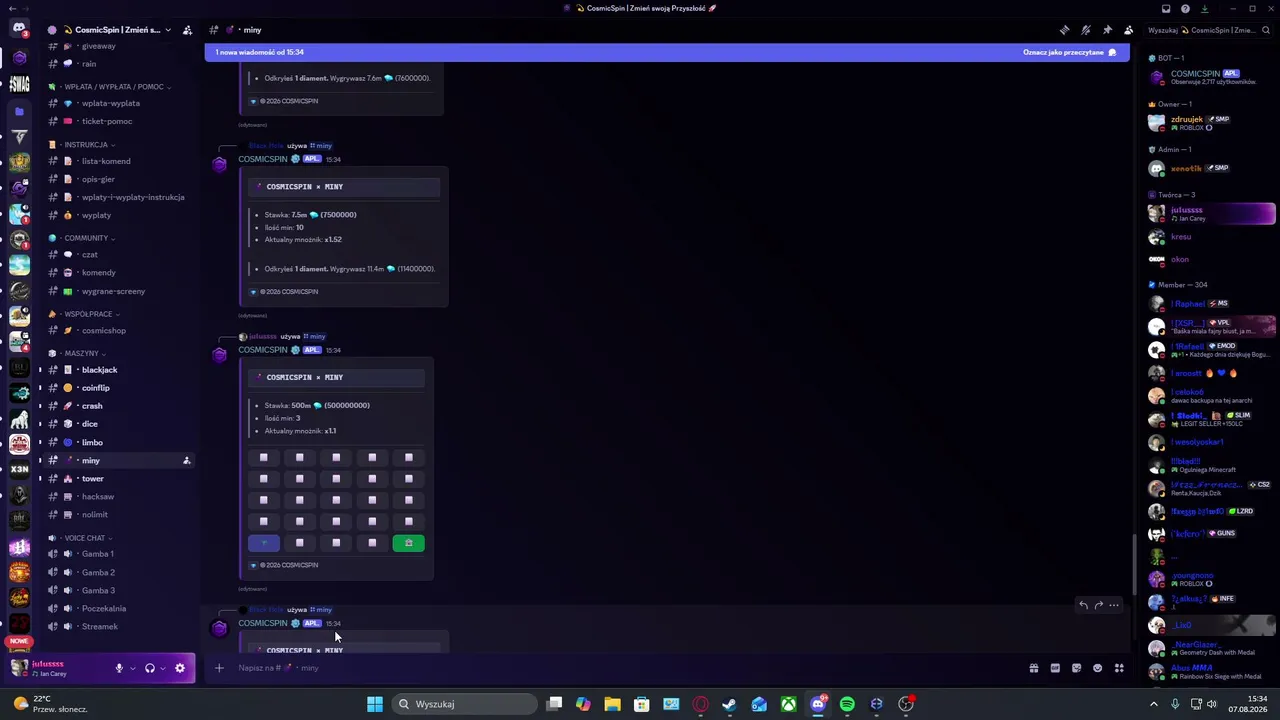Click the forward arrow icon on the hovered message
The width and height of the screenshot is (1280, 720).
(x=1098, y=605)
